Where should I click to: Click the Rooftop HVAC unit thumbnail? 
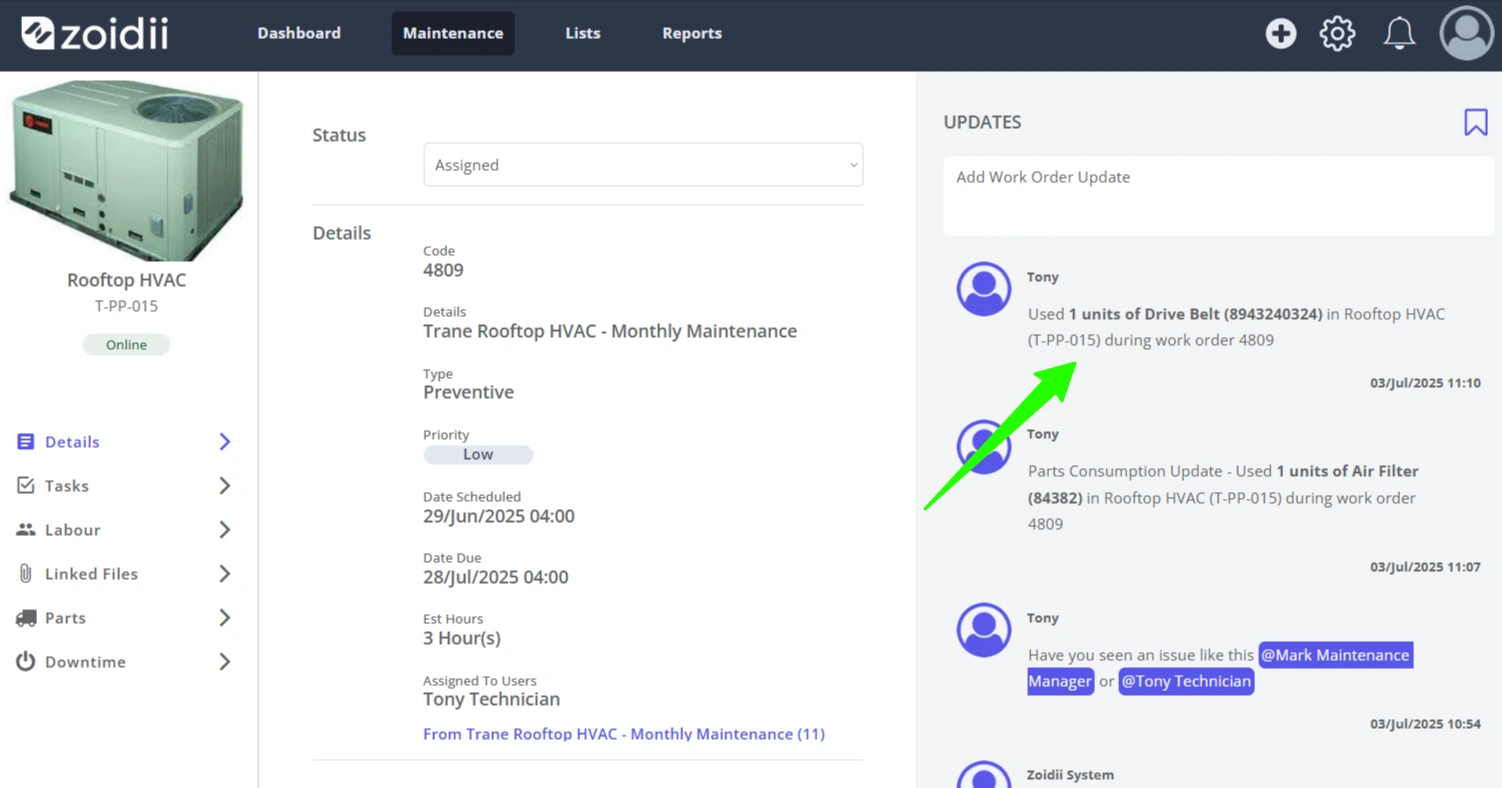coord(127,170)
